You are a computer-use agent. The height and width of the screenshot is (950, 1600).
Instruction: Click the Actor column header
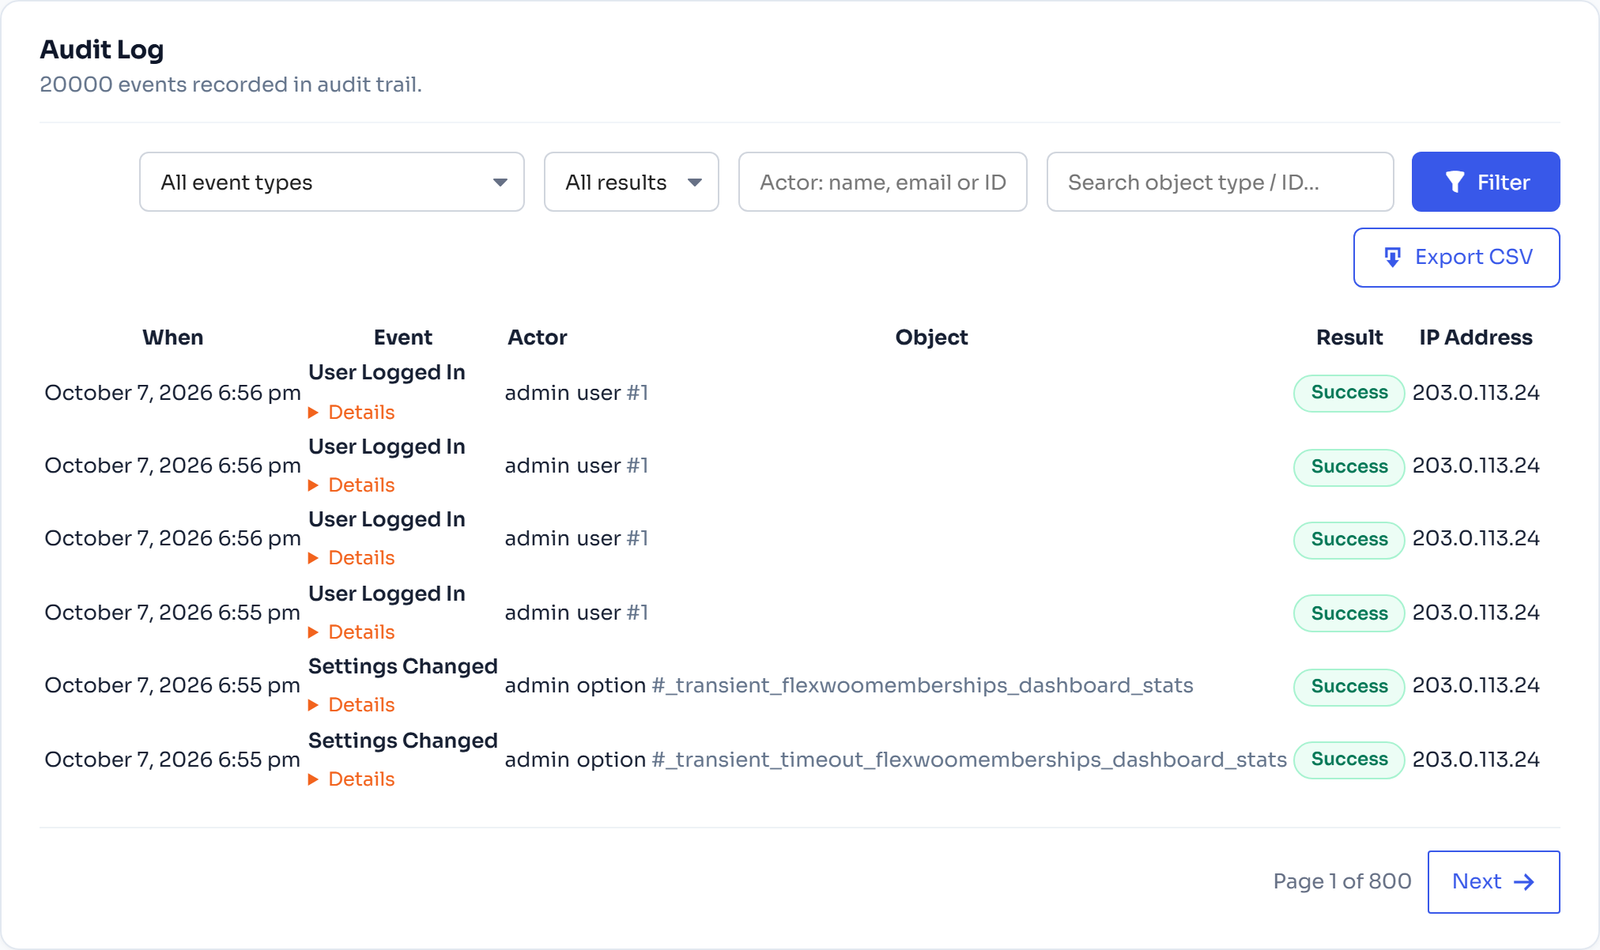537,338
